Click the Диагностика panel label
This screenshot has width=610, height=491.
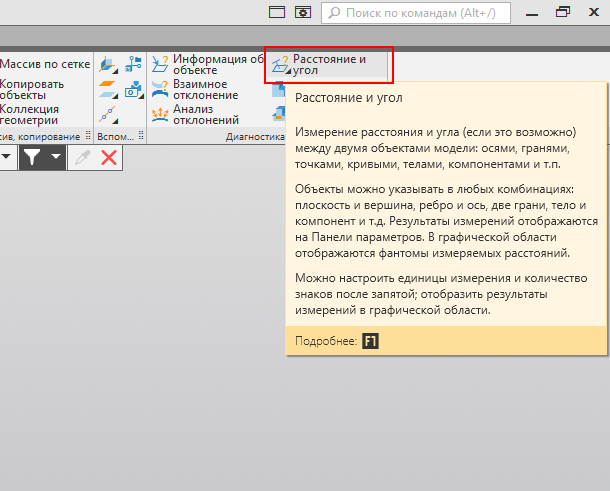click(x=255, y=137)
